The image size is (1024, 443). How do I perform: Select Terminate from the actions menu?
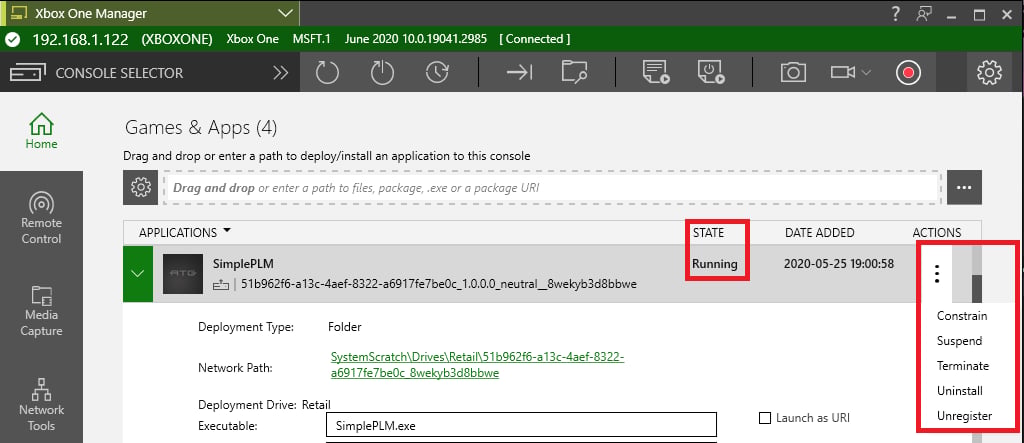pos(963,366)
